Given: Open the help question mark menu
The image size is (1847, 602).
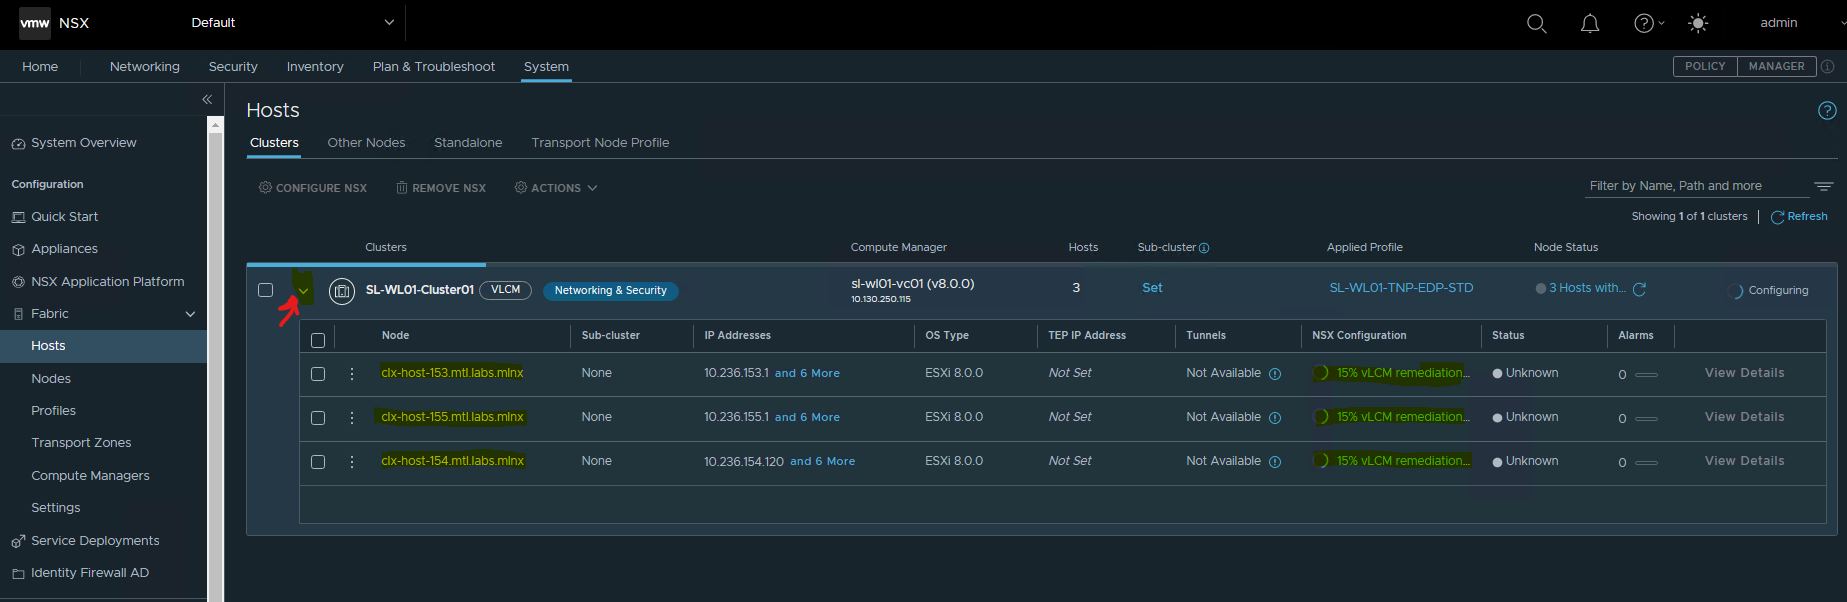Looking at the screenshot, I should point(1649,23).
